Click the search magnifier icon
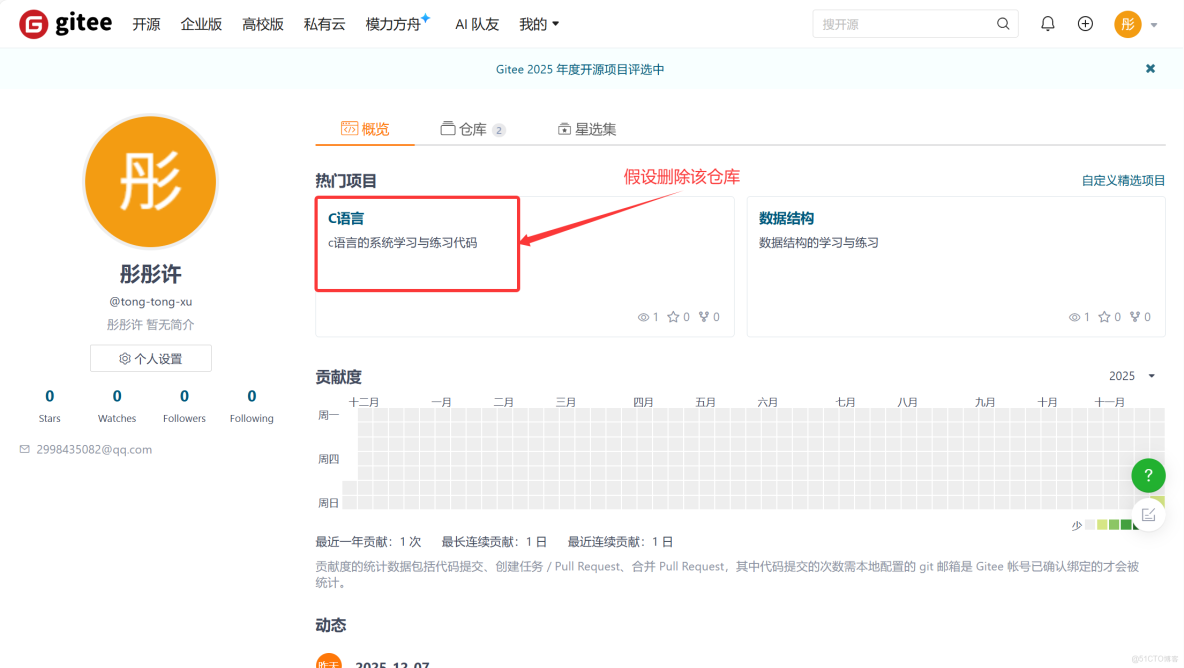The height and width of the screenshot is (668, 1184). click(x=1003, y=23)
